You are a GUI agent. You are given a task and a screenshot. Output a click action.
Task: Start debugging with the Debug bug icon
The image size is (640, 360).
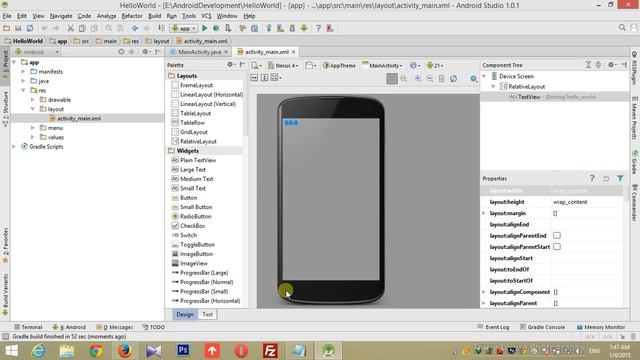click(x=216, y=28)
